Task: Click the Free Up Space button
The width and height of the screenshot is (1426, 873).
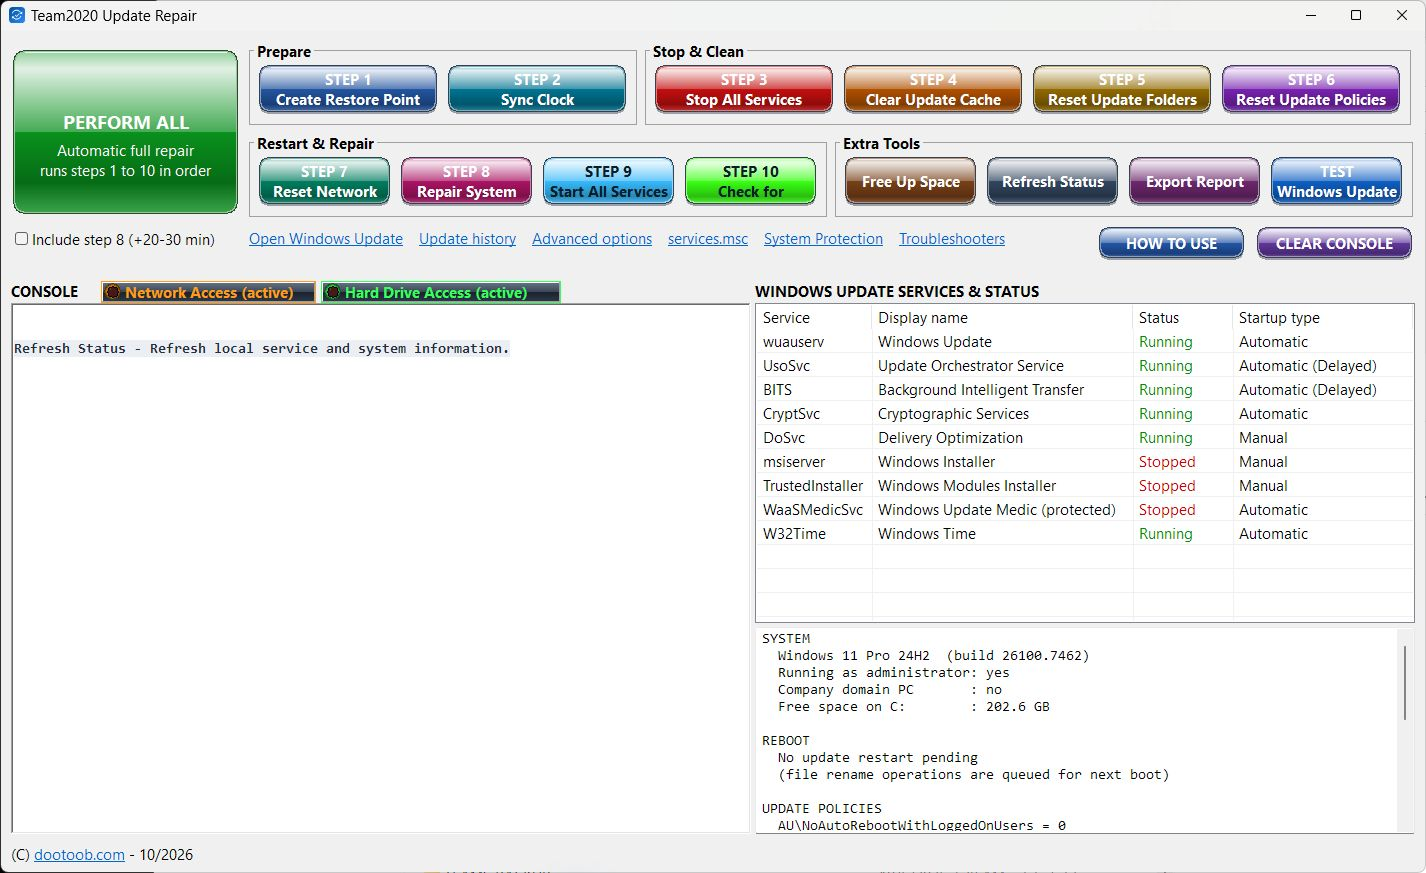Action: point(911,182)
